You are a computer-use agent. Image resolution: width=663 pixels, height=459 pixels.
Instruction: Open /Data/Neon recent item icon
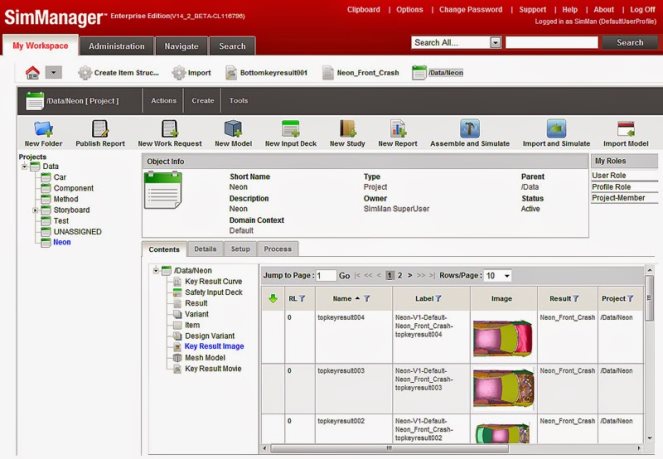[419, 73]
